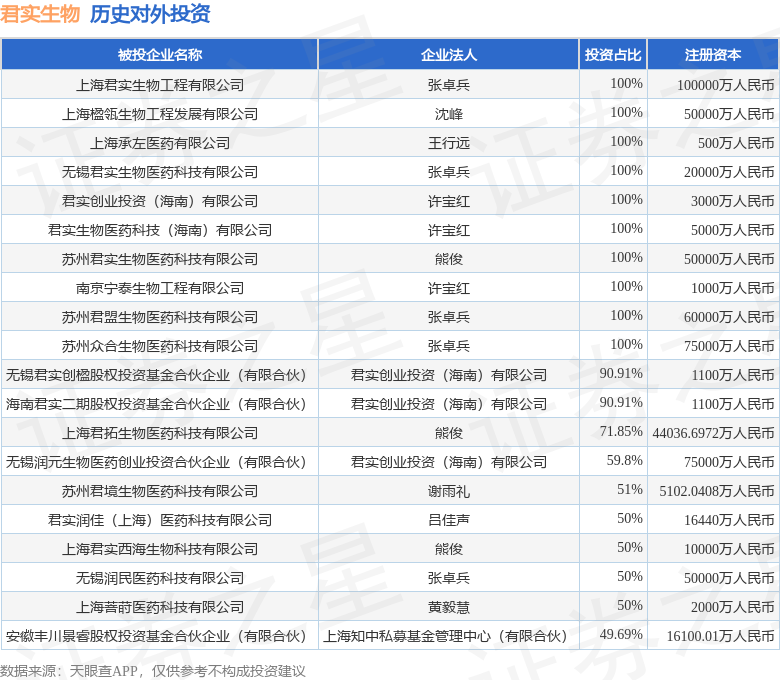
Task: Click 16440万人民币 registered capital
Action: (729, 520)
